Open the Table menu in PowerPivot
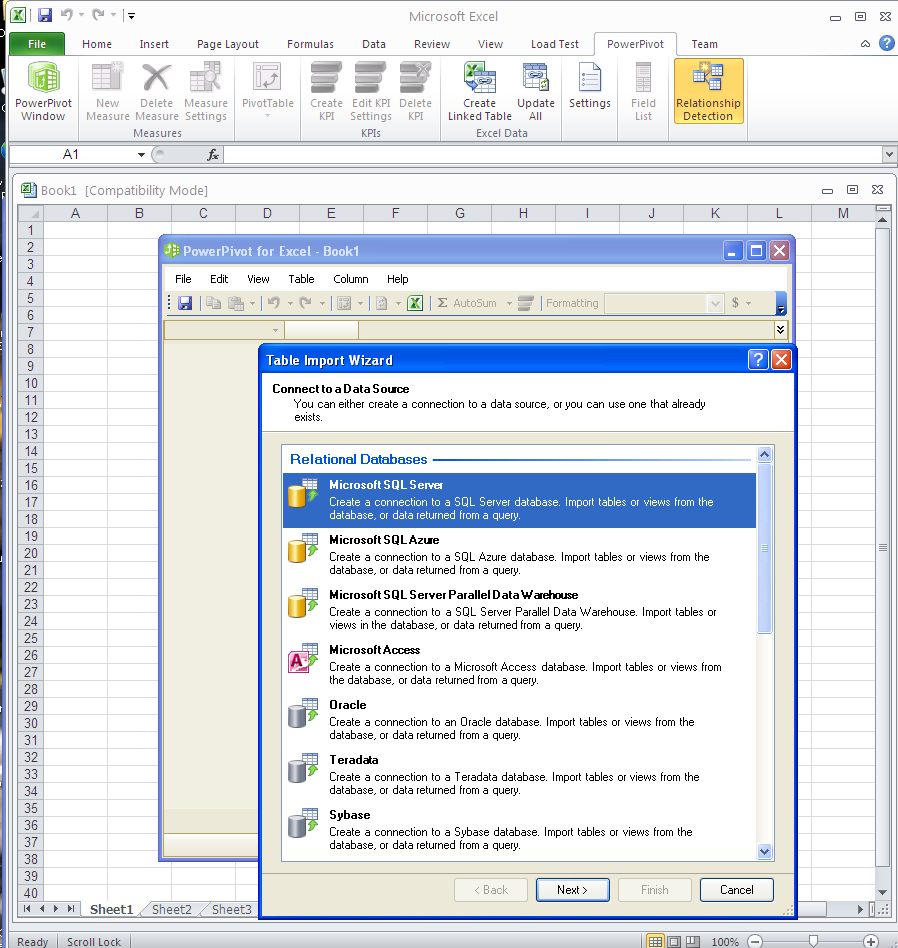This screenshot has height=948, width=898. [301, 279]
